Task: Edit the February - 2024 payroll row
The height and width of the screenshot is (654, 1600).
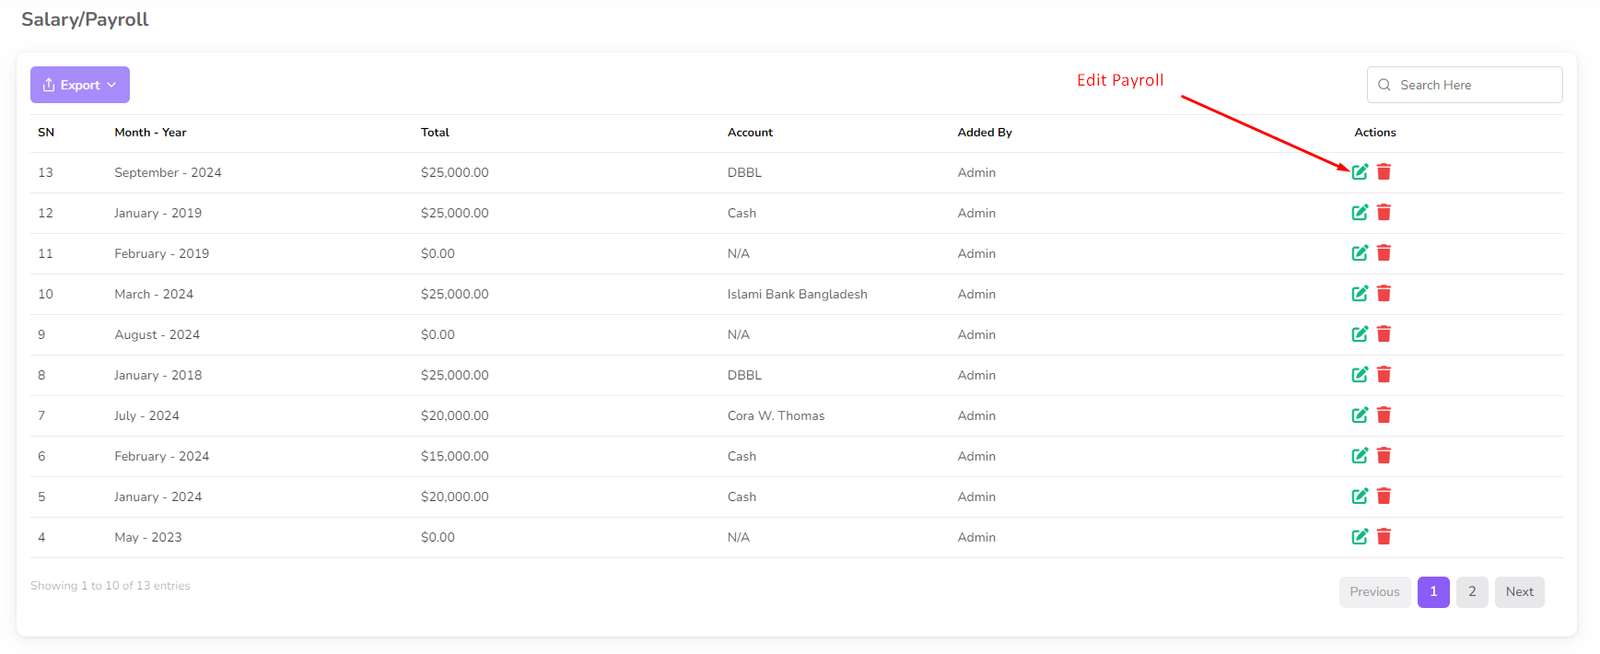Action: click(1359, 456)
